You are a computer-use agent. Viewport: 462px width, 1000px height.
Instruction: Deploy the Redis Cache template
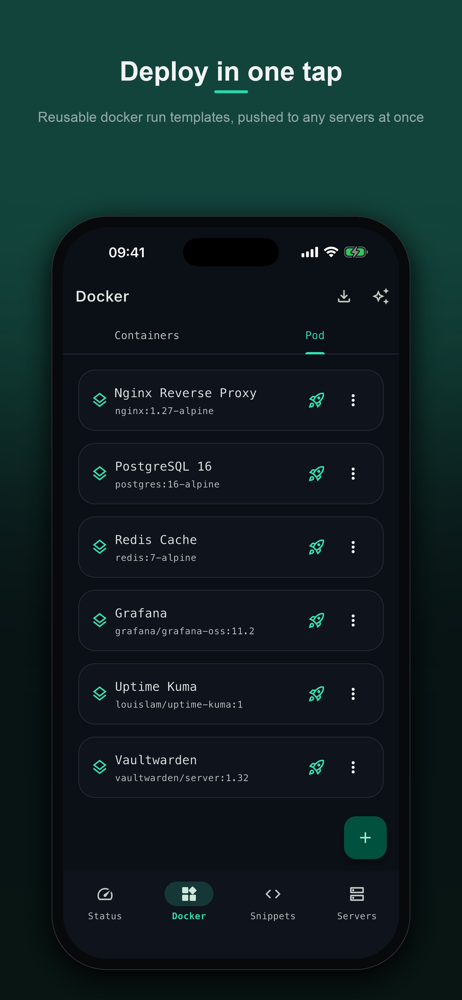(x=317, y=547)
